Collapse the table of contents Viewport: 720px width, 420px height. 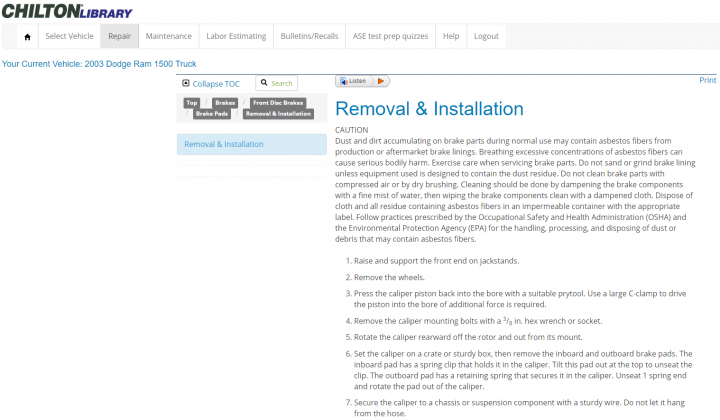click(x=215, y=84)
